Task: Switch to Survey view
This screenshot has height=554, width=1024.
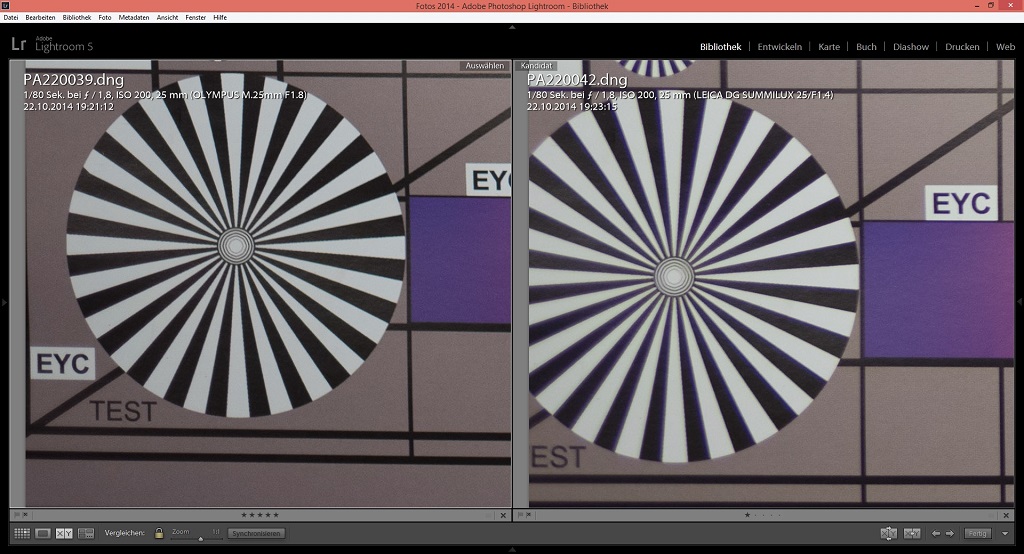Action: coord(86,534)
